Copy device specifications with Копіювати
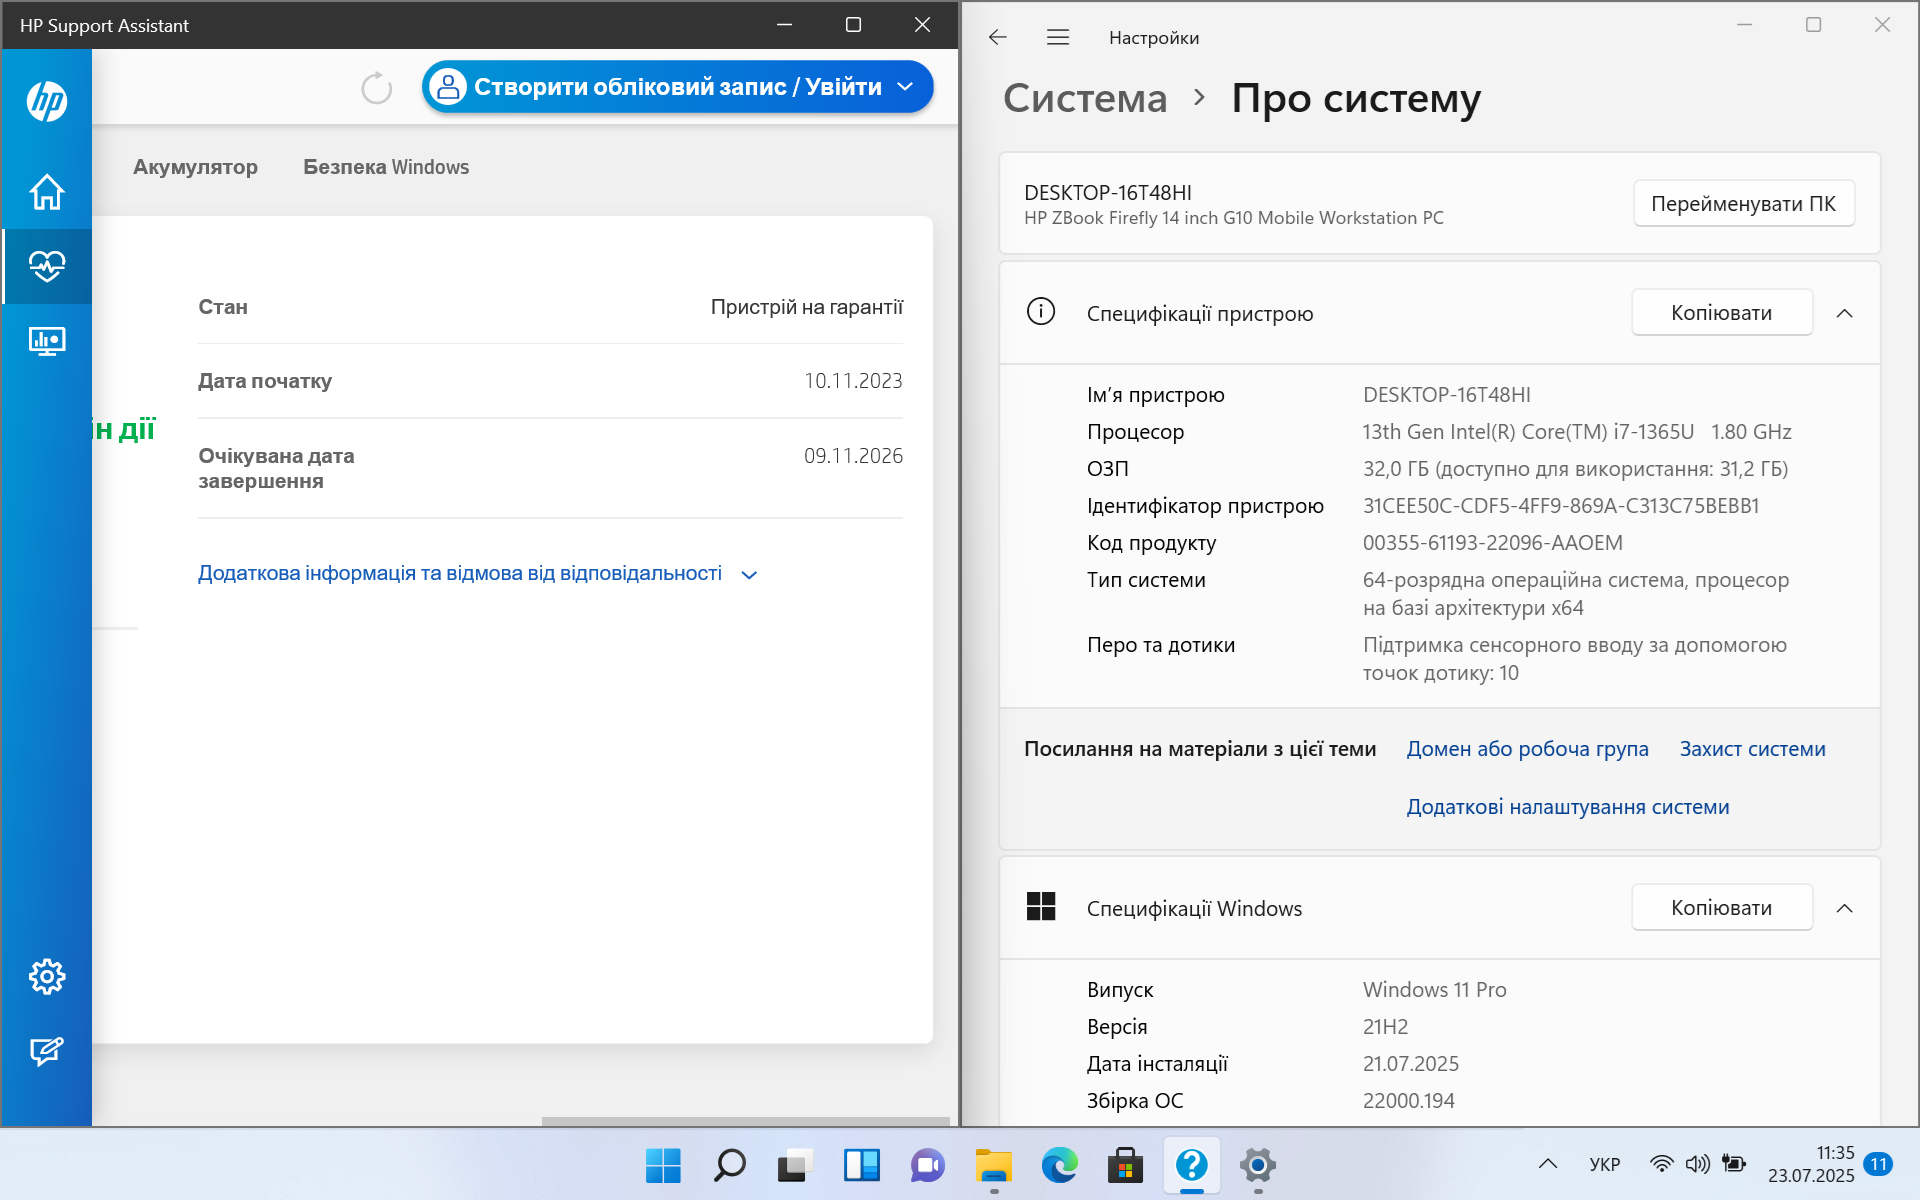 1722,313
